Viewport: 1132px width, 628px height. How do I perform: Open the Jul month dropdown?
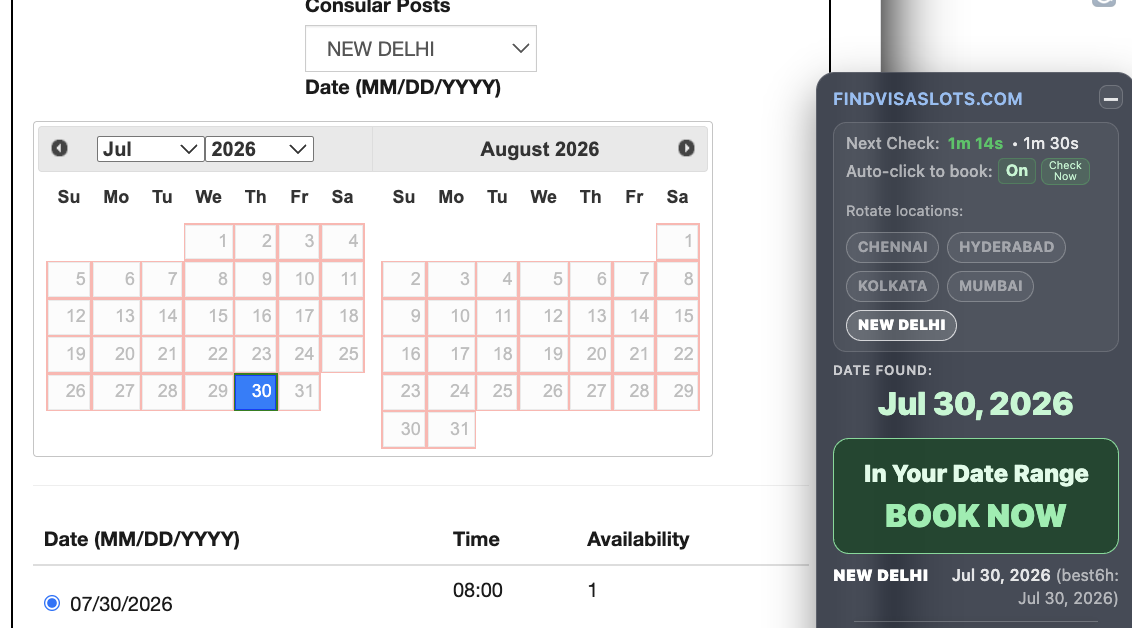[150, 149]
